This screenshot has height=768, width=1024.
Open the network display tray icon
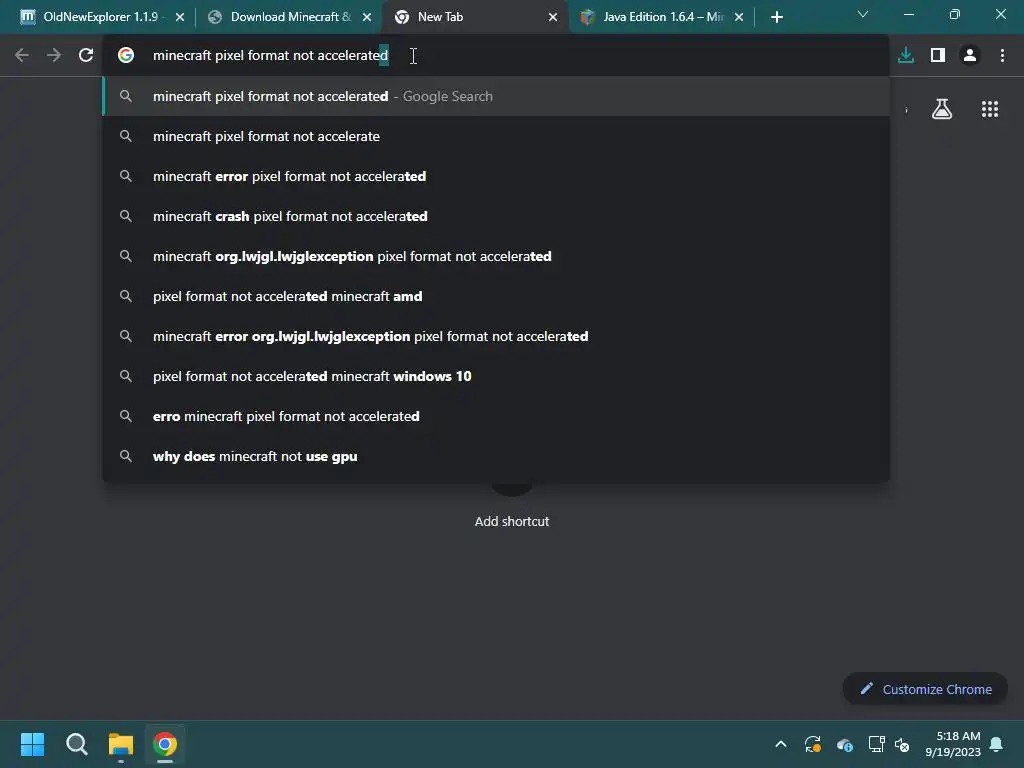(x=876, y=744)
